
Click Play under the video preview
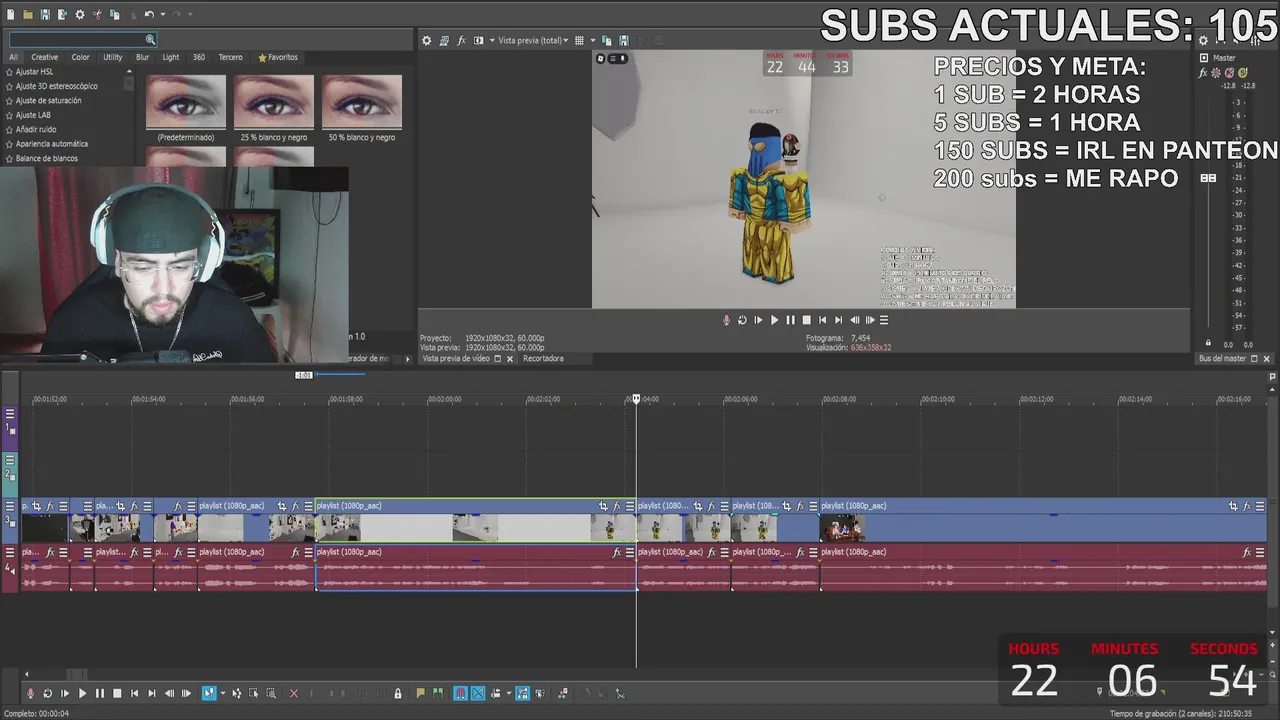pyautogui.click(x=774, y=320)
